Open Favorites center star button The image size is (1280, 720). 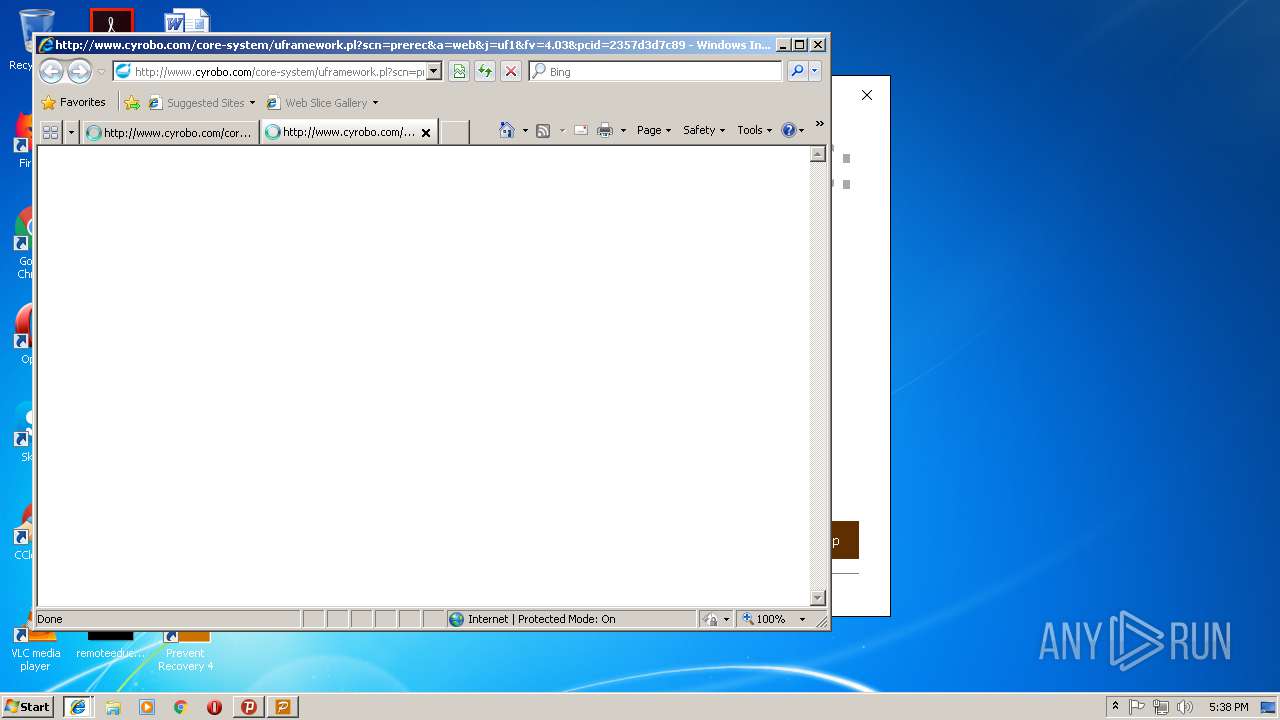point(73,102)
